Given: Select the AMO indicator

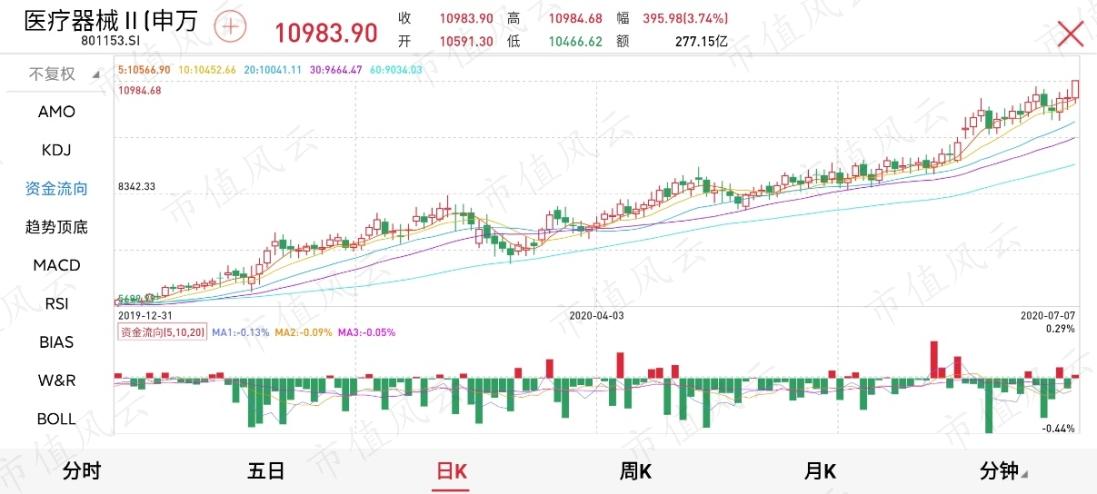Looking at the screenshot, I should coord(57,112).
